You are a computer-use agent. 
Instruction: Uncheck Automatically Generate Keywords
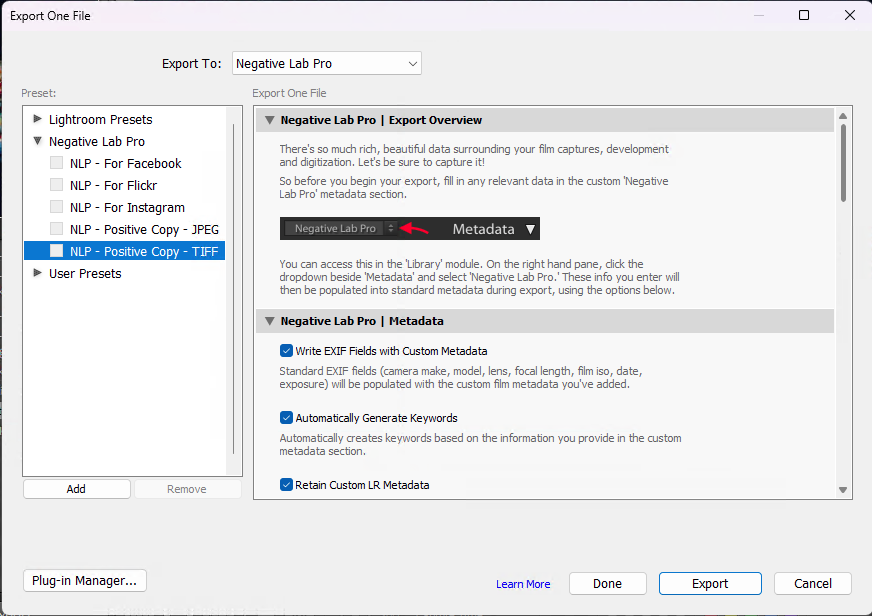click(286, 418)
